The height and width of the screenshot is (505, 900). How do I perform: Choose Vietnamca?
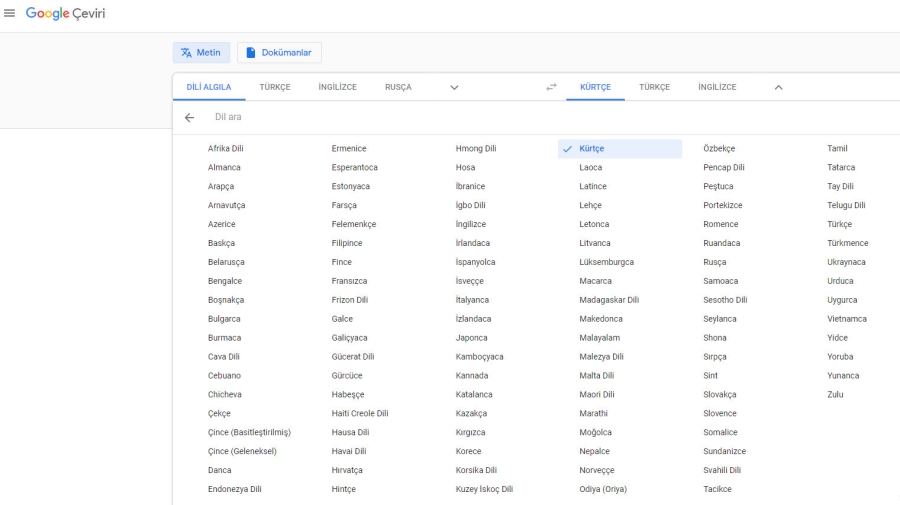click(847, 319)
